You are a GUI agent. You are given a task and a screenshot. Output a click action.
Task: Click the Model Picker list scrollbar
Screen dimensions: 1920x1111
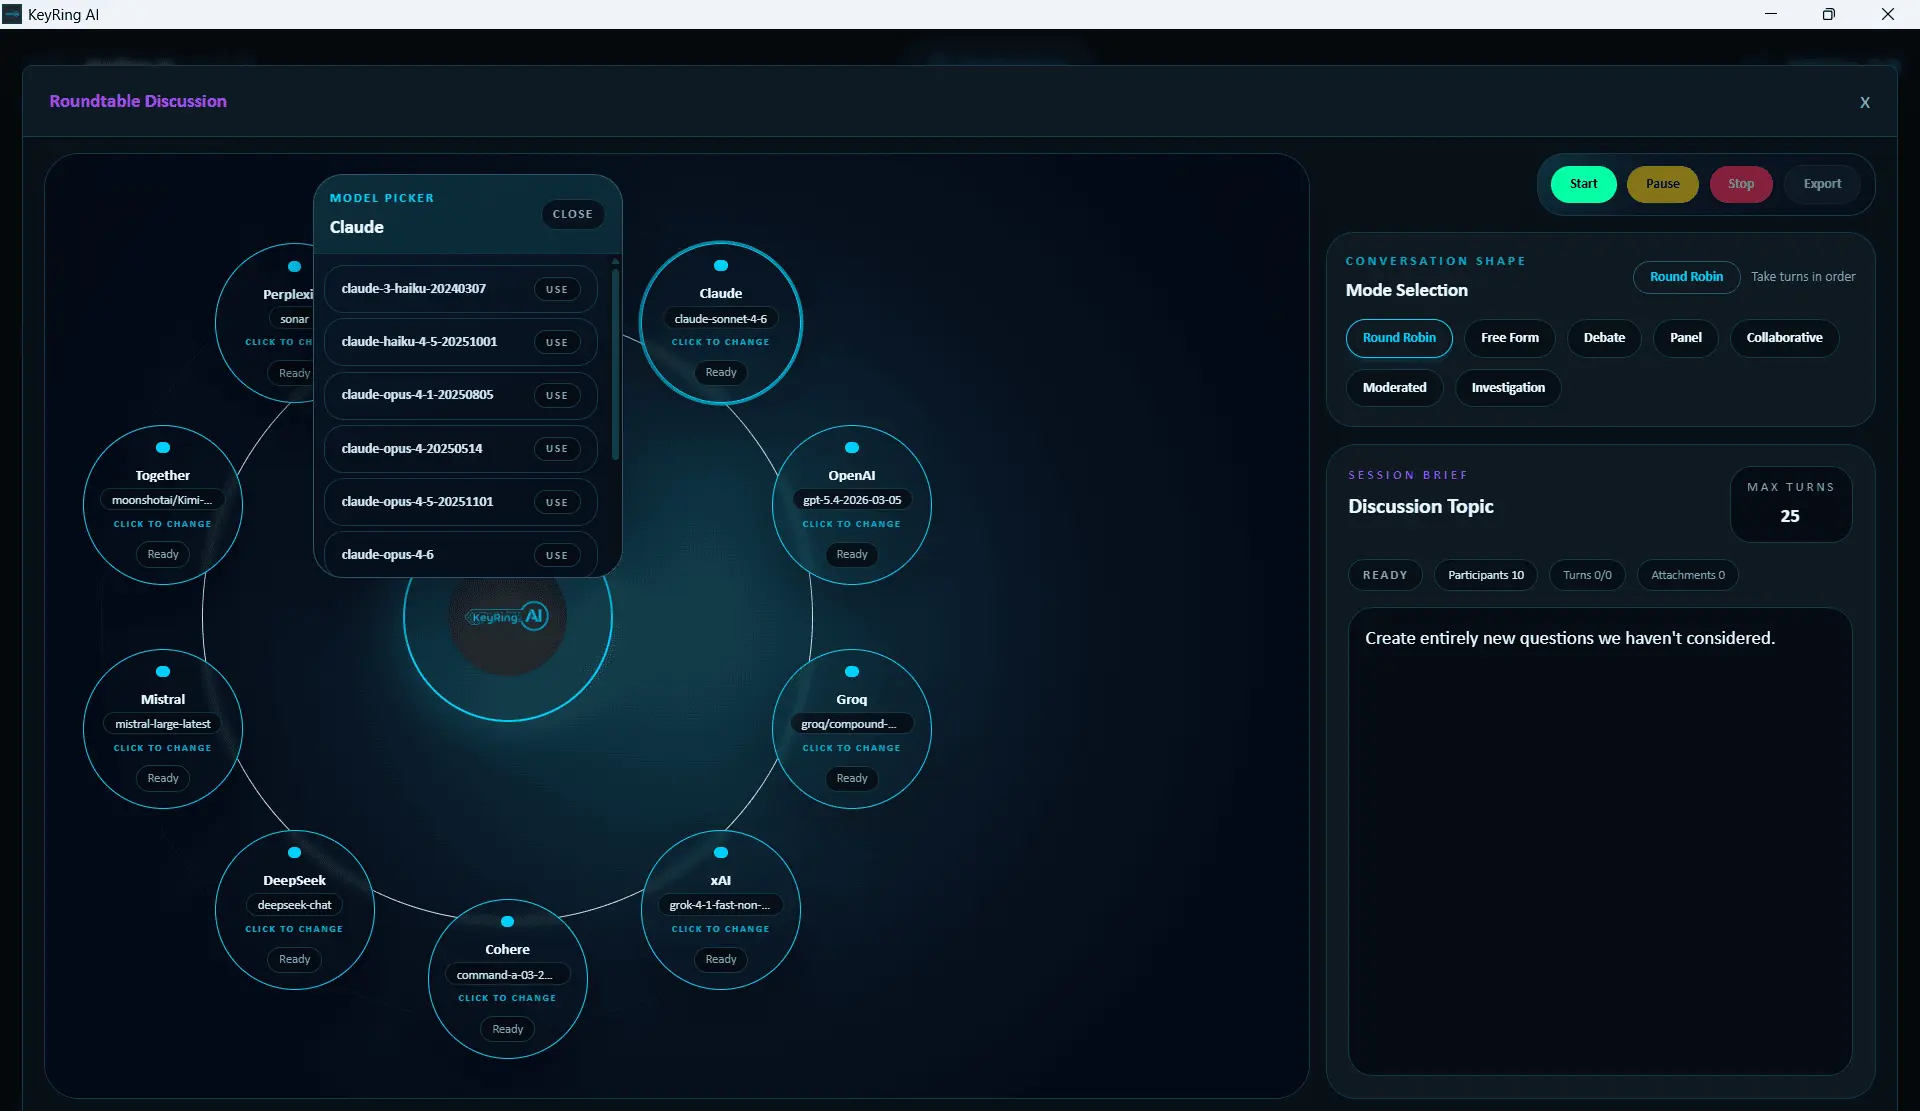point(615,364)
